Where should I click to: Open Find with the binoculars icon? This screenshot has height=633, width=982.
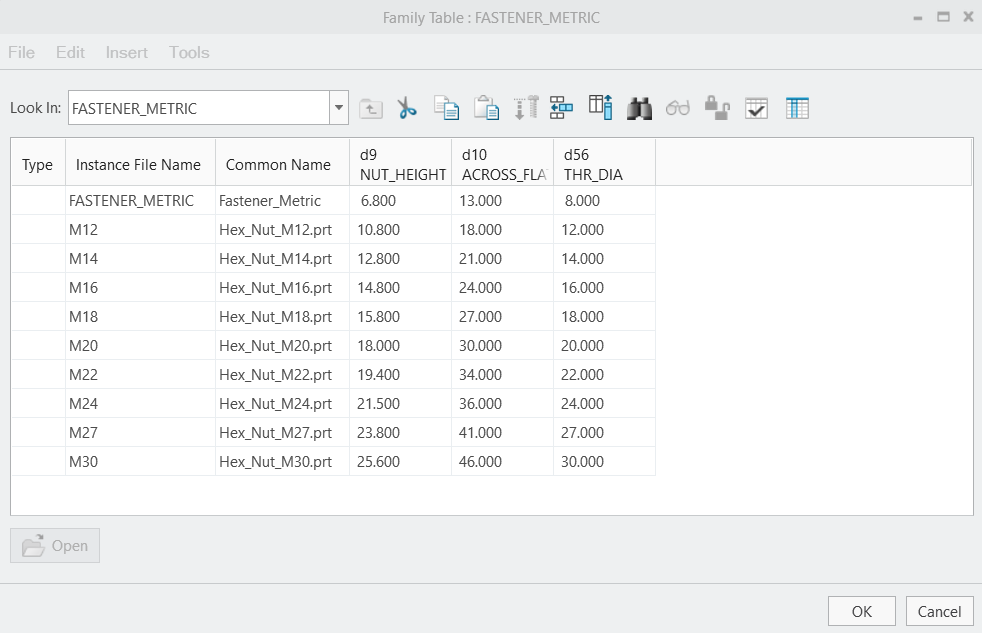coord(639,107)
